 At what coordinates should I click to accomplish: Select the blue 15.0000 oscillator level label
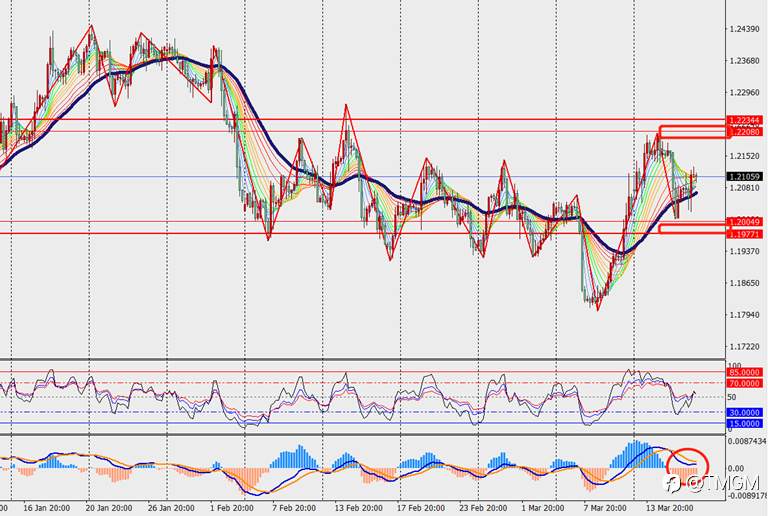coord(744,424)
